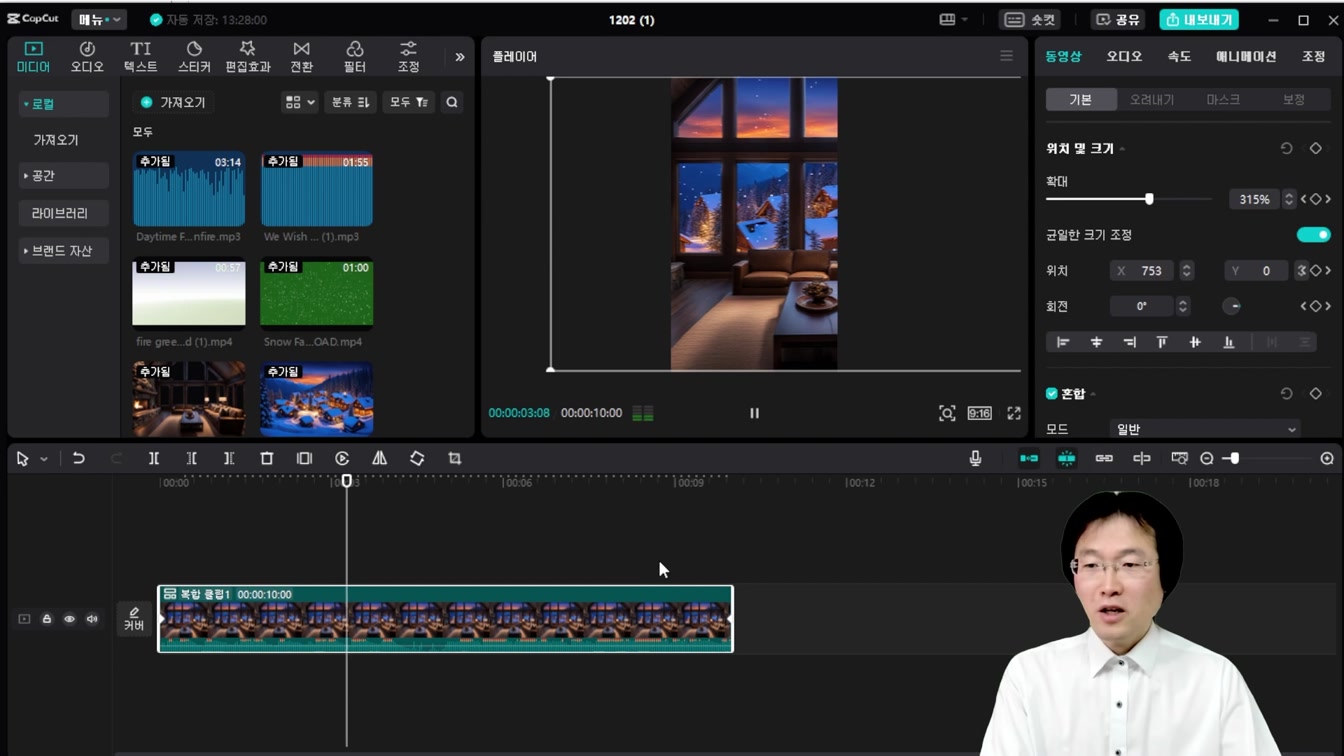Open the player hamburger menu

(1006, 56)
